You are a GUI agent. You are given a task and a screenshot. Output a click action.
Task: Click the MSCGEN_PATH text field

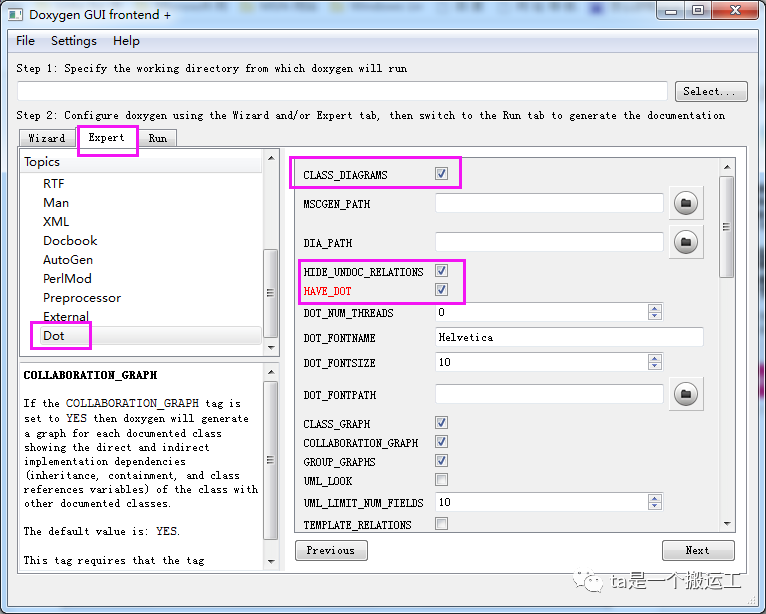(549, 203)
